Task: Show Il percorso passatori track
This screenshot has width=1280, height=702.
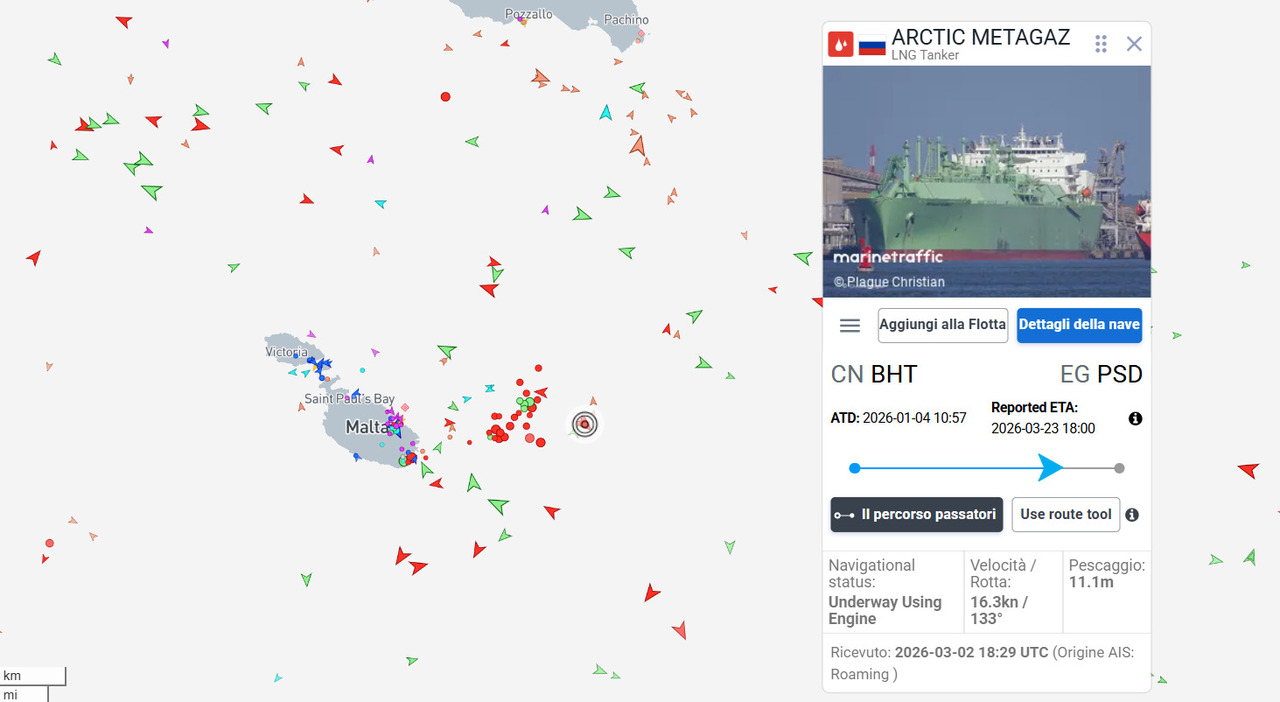Action: (x=916, y=515)
